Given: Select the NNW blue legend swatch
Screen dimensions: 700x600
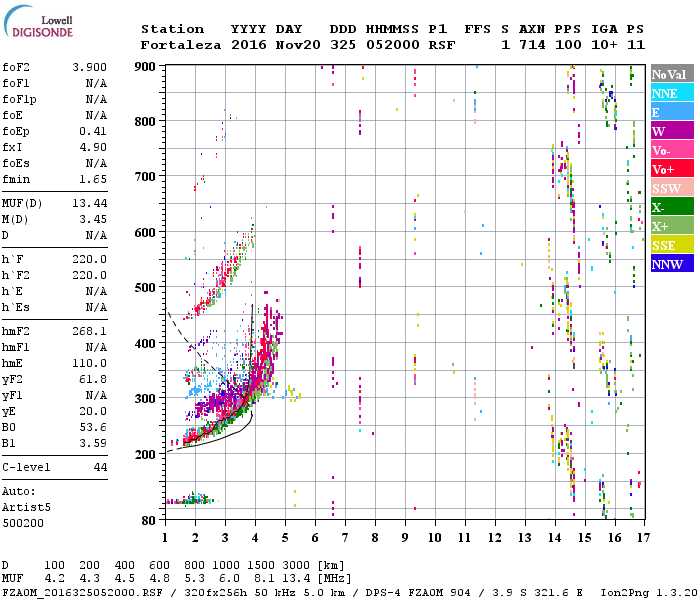Looking at the screenshot, I should point(672,263).
